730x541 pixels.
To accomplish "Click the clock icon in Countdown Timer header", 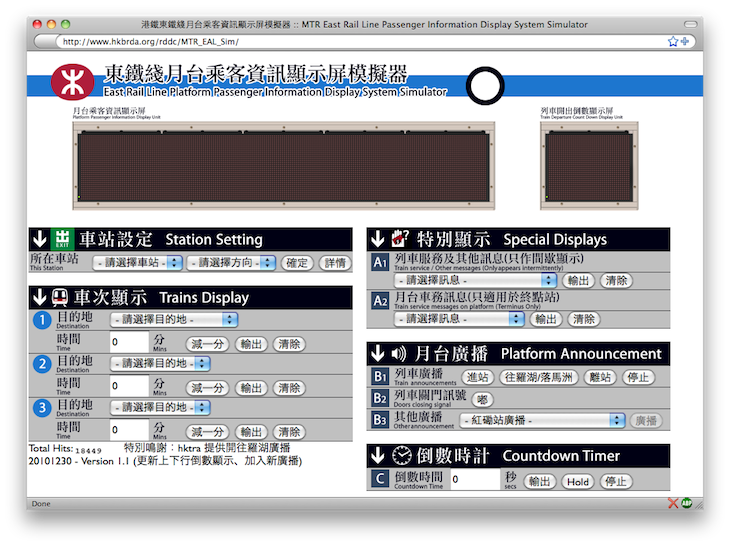I will (x=401, y=455).
